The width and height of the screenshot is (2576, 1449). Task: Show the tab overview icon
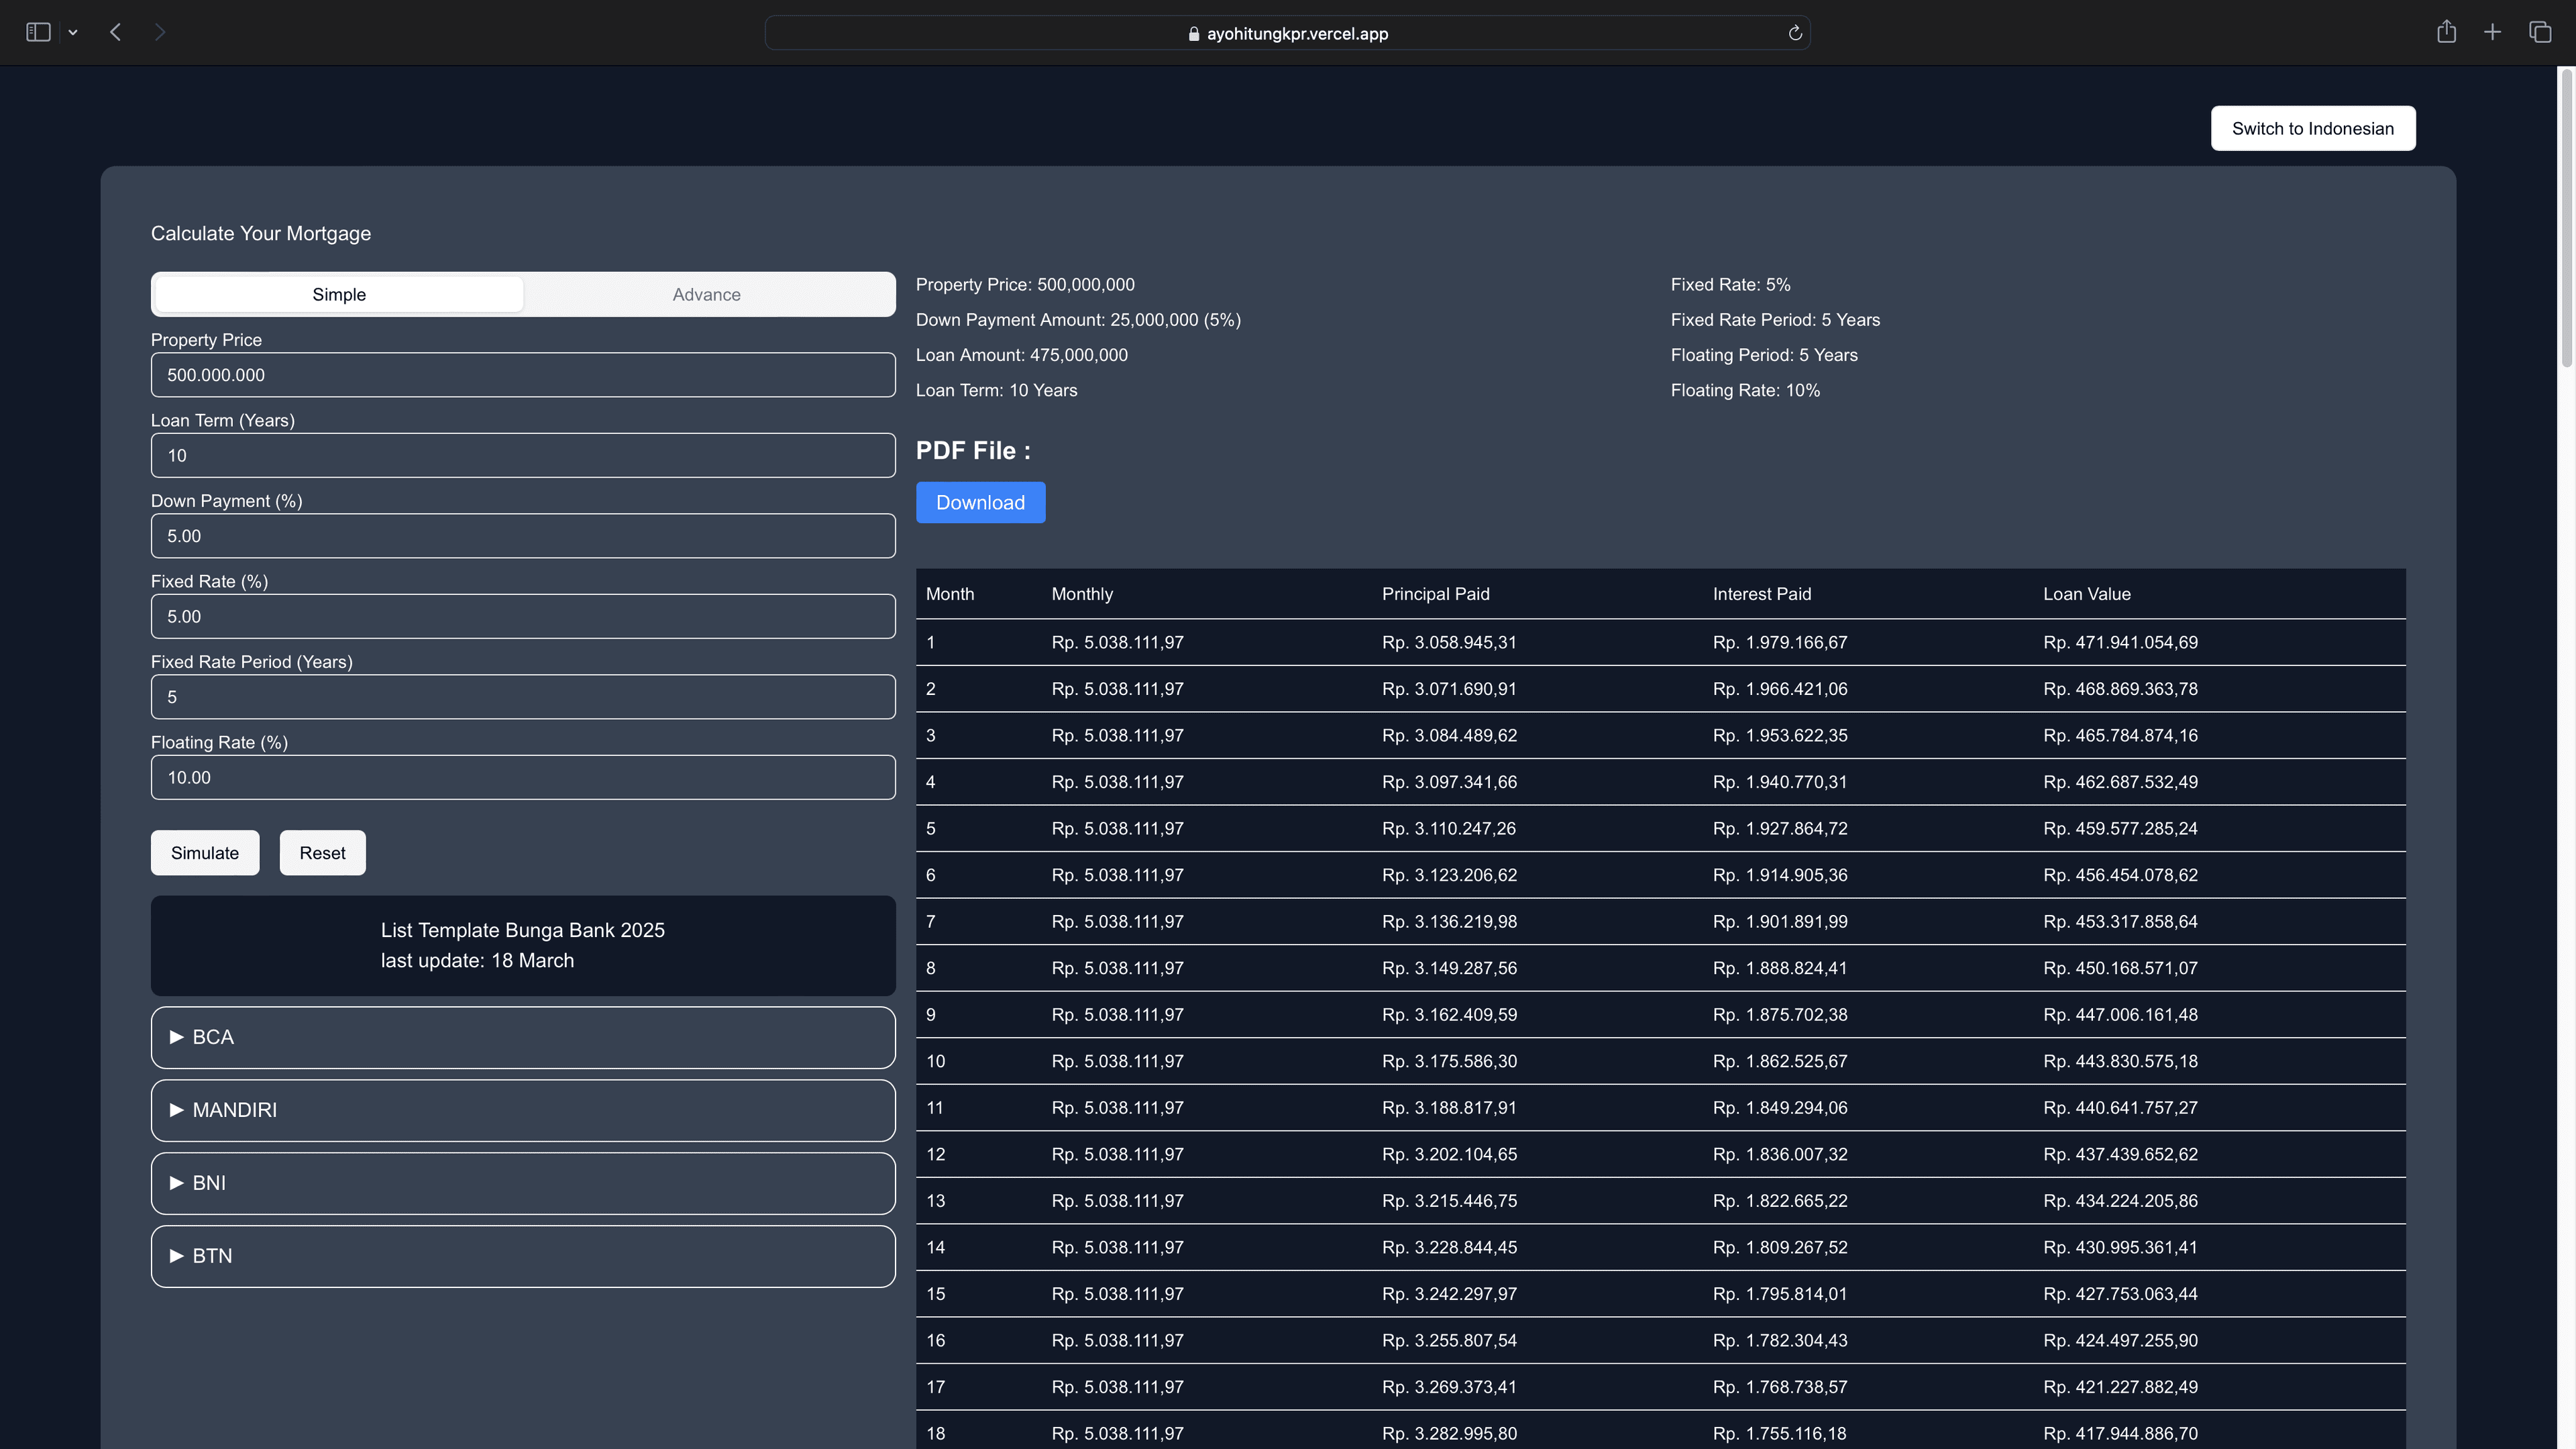tap(2540, 33)
